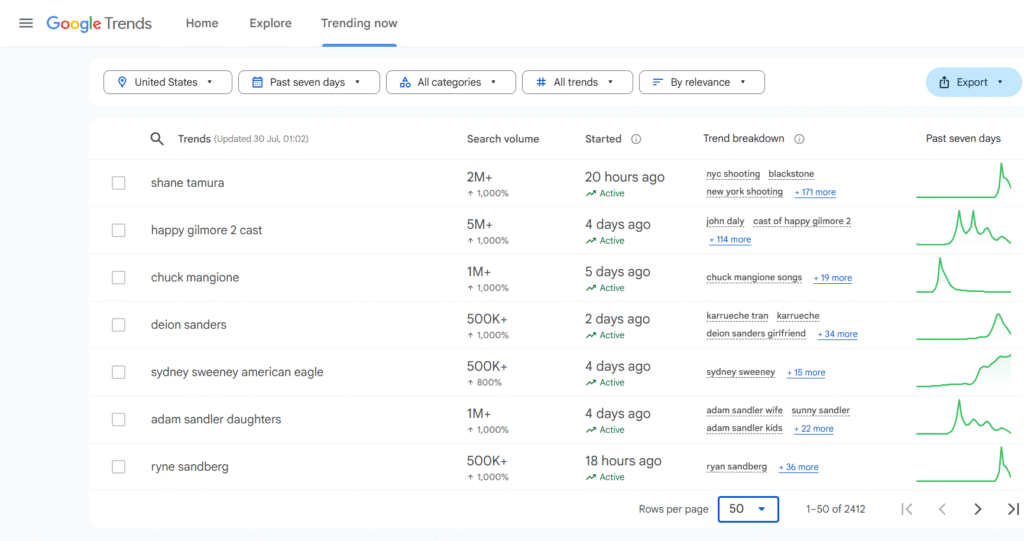Viewport: 1024px width, 541px height.
Task: Open the Past seven days time filter
Action: click(x=309, y=82)
